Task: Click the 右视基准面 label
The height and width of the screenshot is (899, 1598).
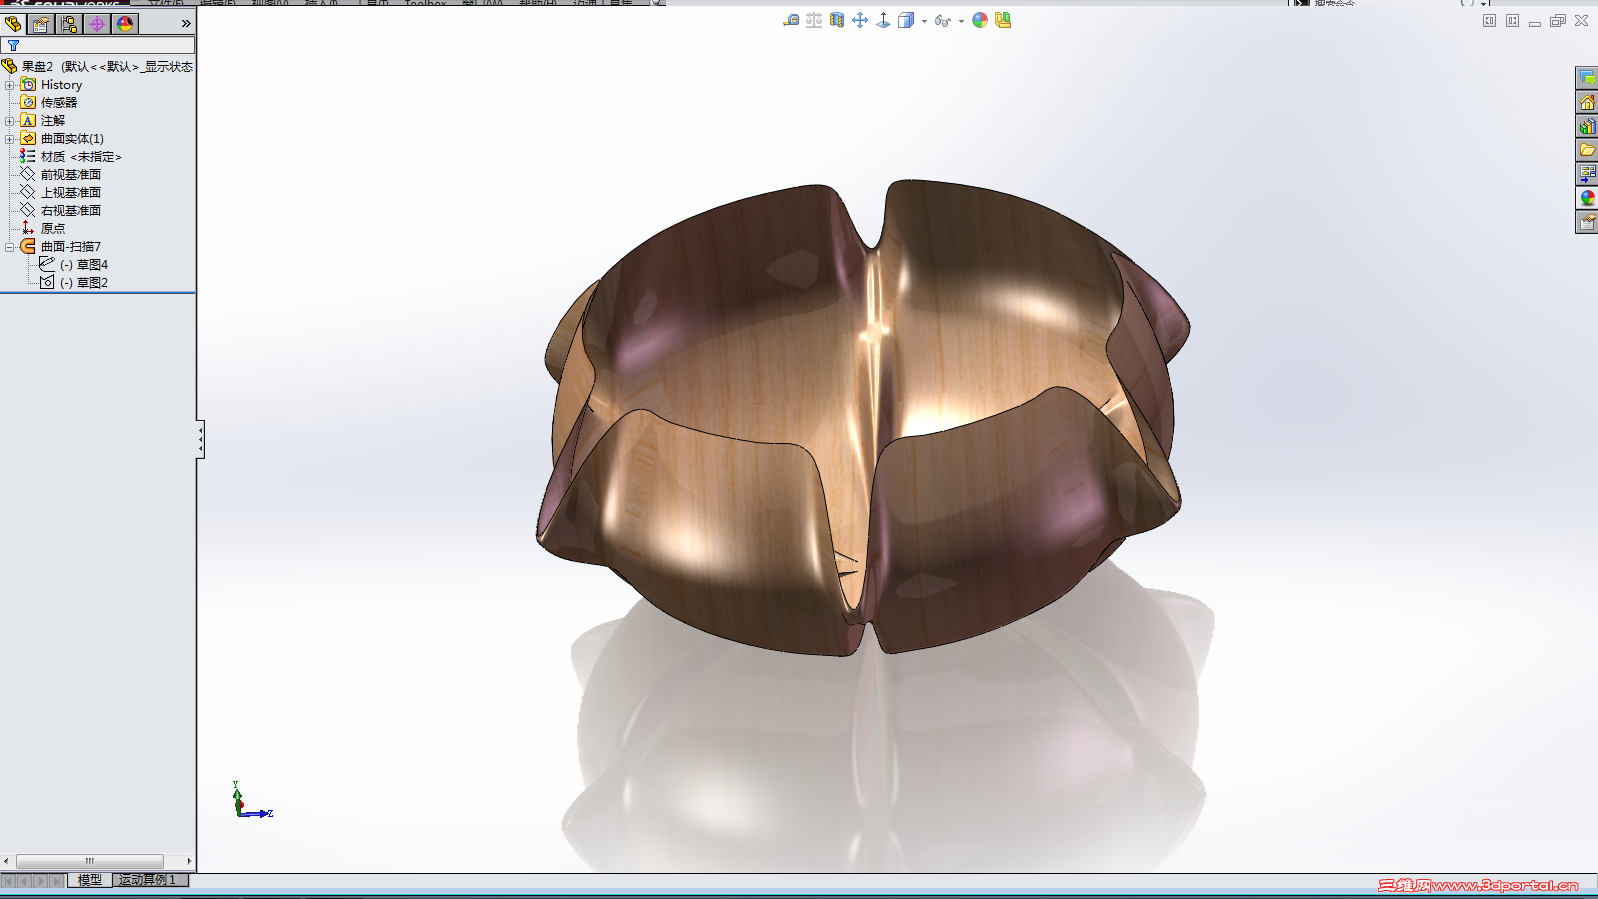Action: (x=71, y=211)
